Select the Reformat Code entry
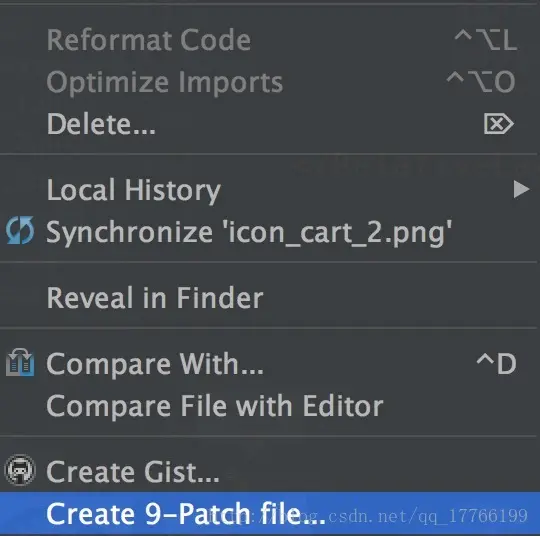Screen dimensions: 540x536 (270, 40)
